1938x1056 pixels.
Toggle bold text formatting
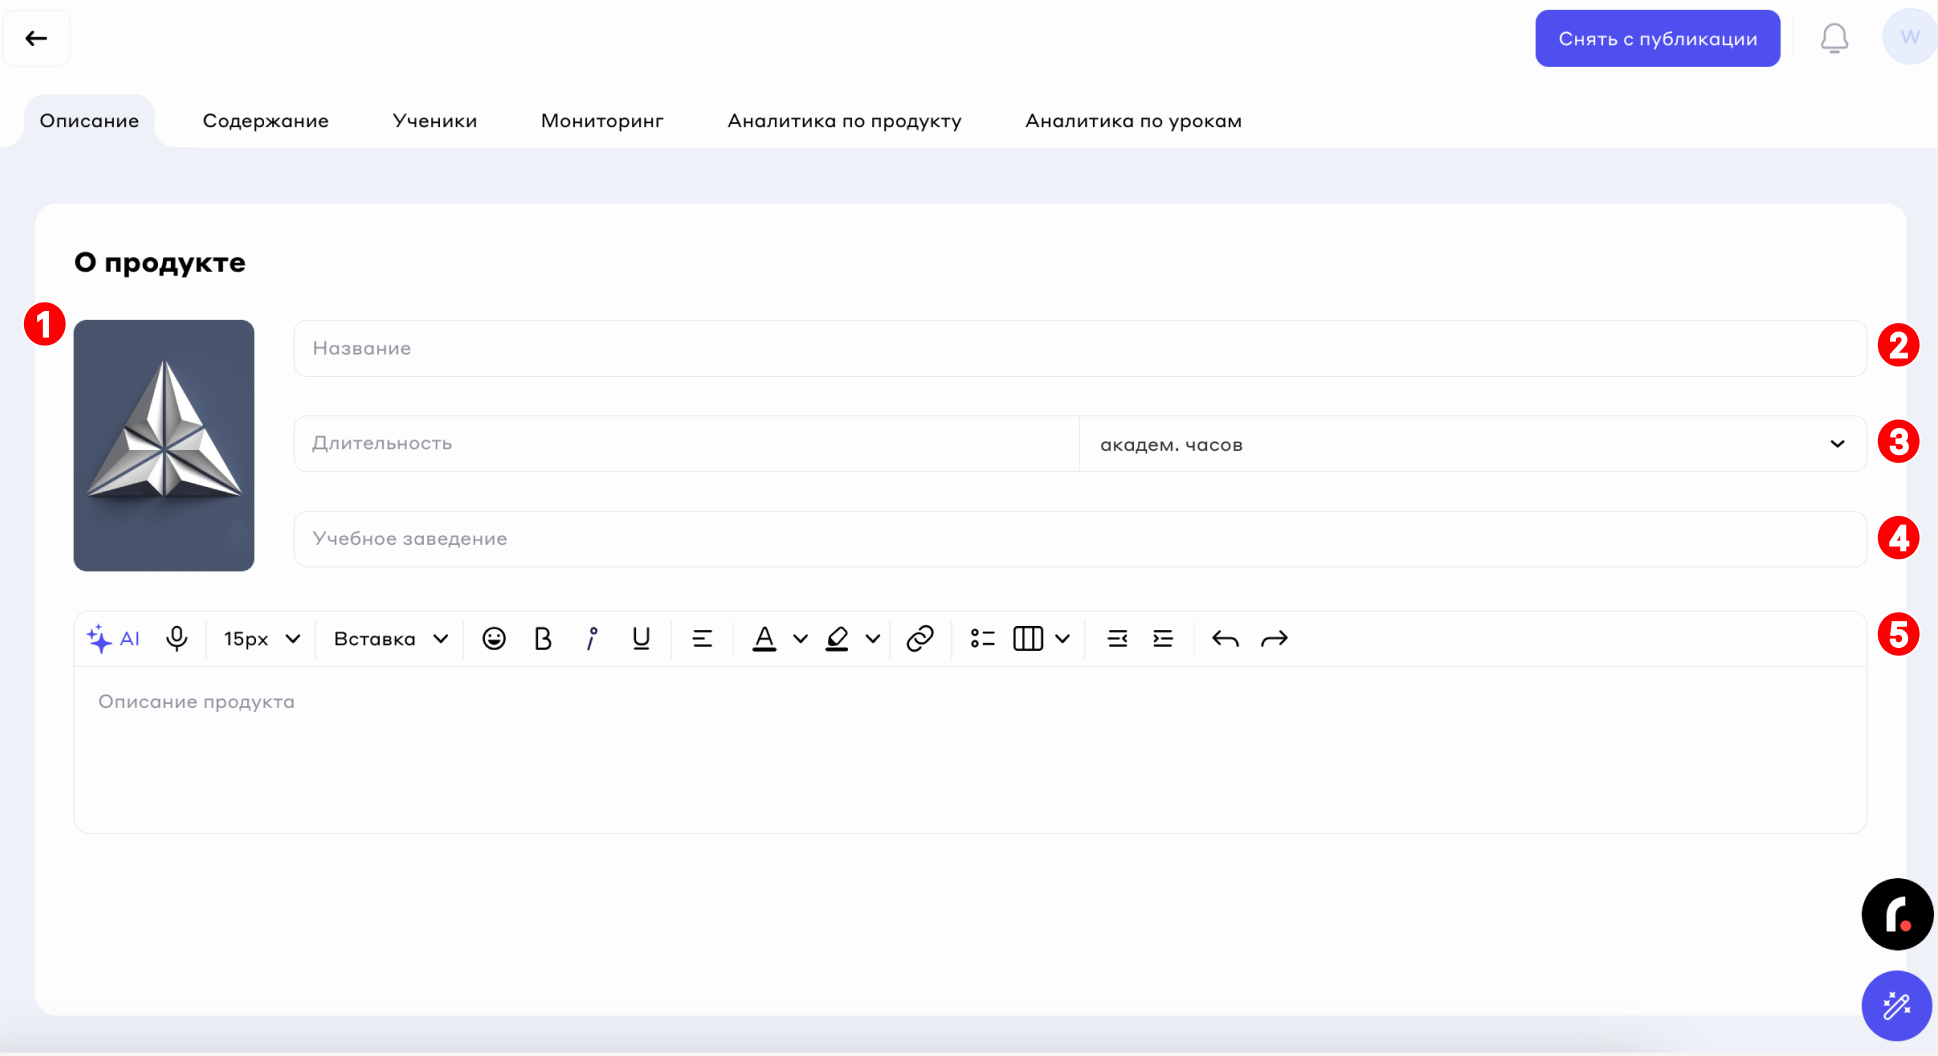tap(543, 639)
